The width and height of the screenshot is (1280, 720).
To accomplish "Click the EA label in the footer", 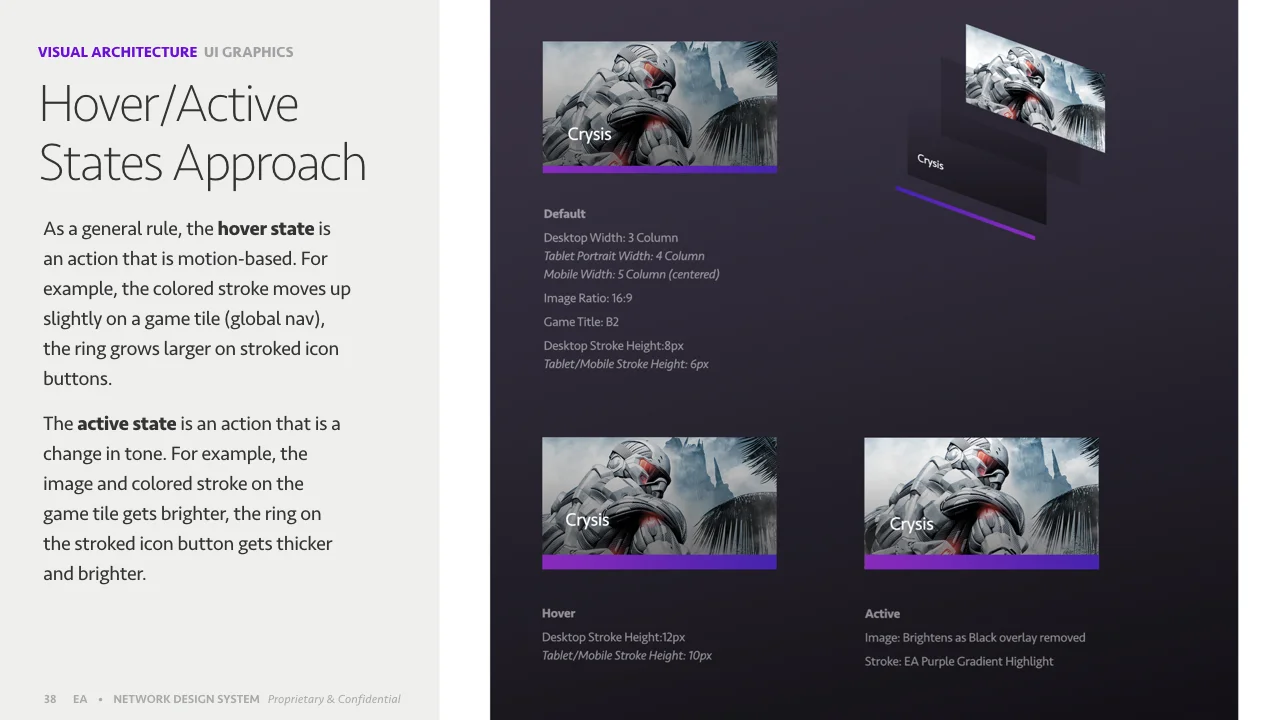I will (x=80, y=699).
